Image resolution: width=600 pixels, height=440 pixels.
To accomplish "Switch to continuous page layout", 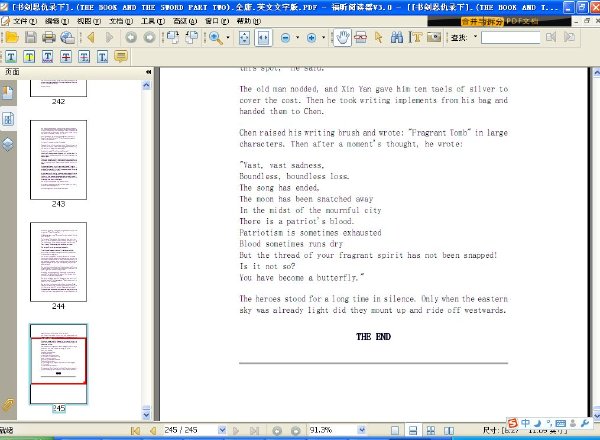I will 413,430.
